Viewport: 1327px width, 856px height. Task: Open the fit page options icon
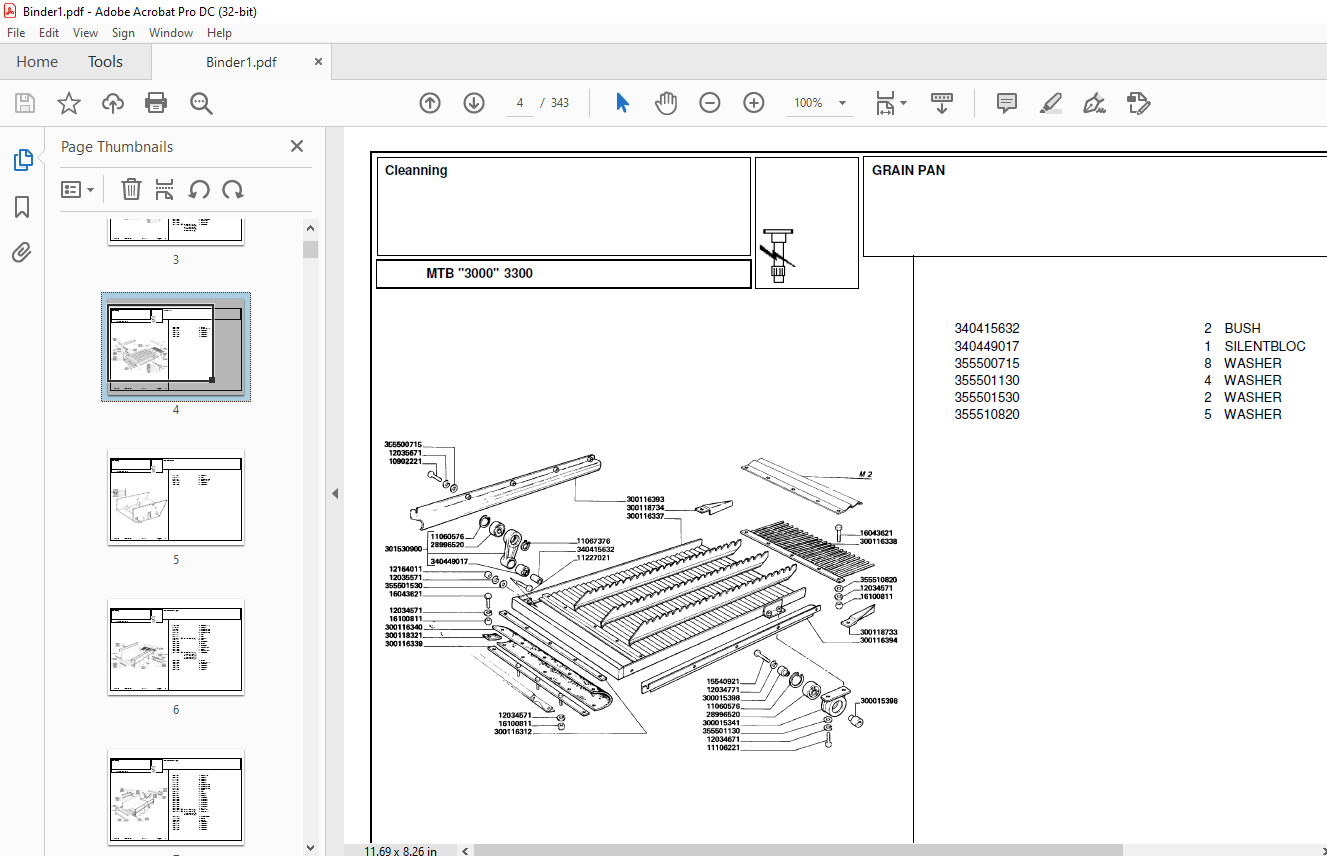890,103
